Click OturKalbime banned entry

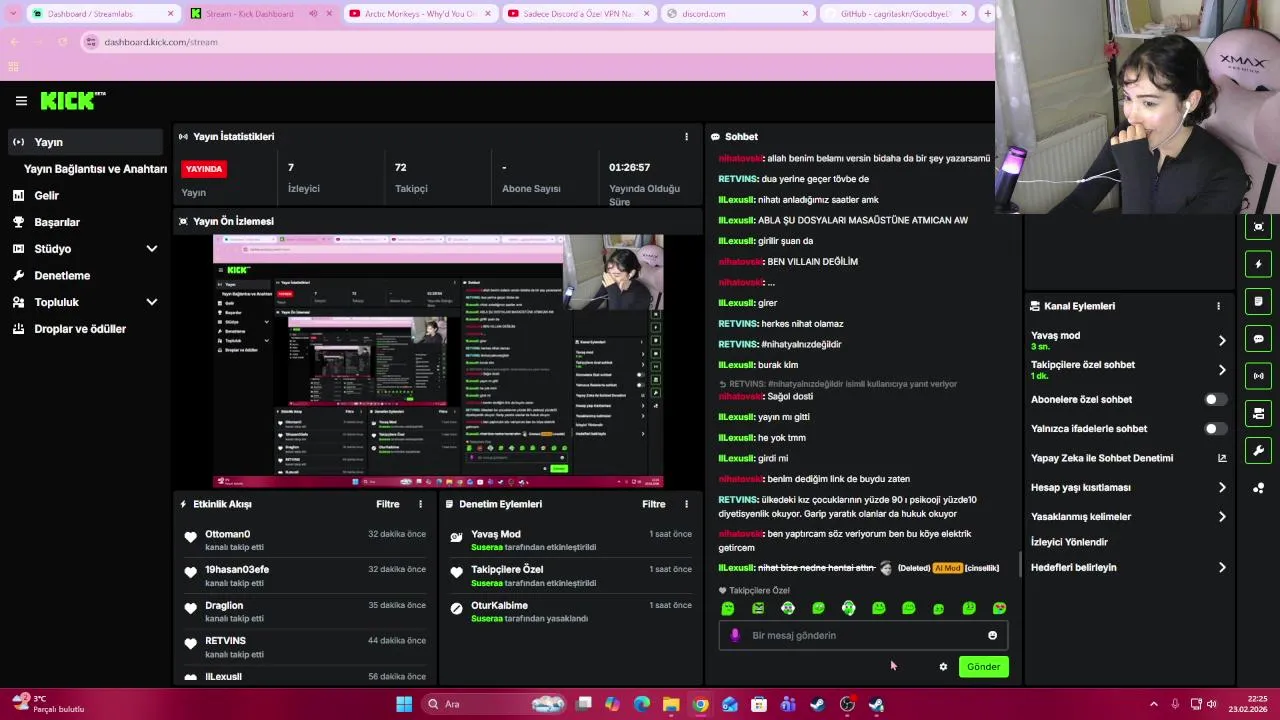point(570,612)
